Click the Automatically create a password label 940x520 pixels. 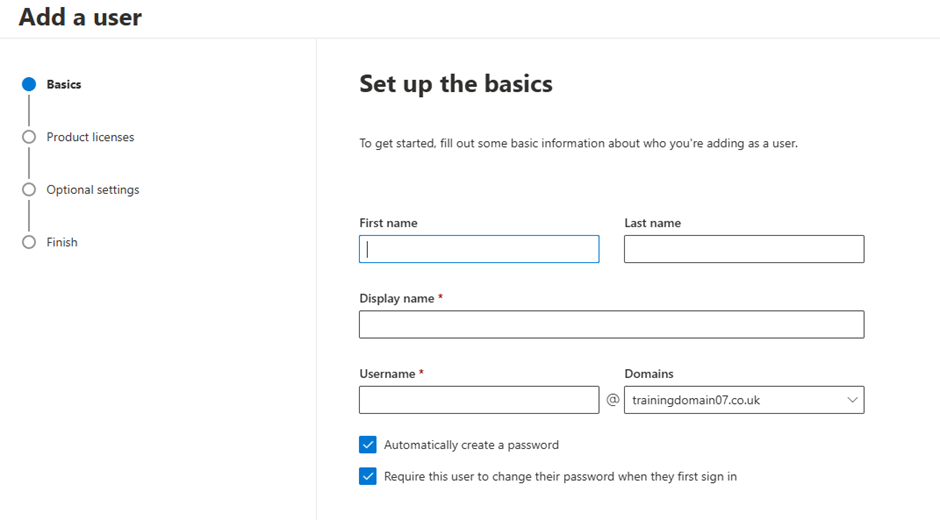pos(471,445)
